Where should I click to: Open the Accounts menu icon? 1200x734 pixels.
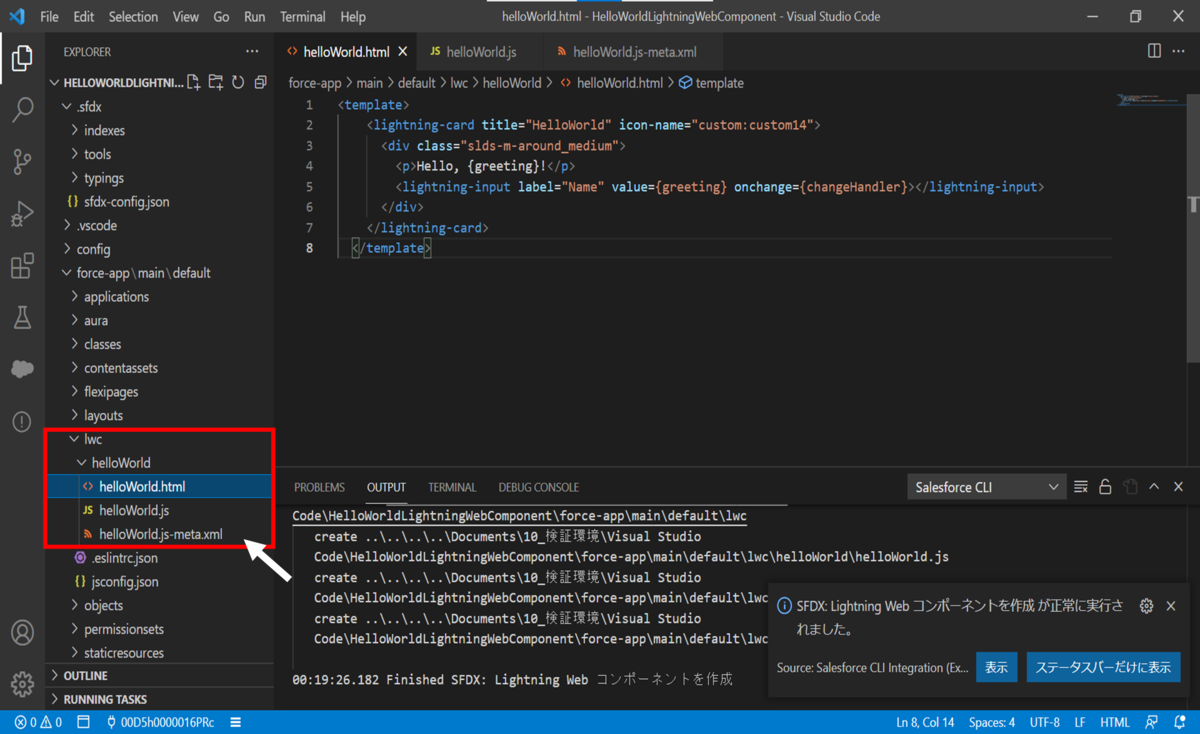22,633
